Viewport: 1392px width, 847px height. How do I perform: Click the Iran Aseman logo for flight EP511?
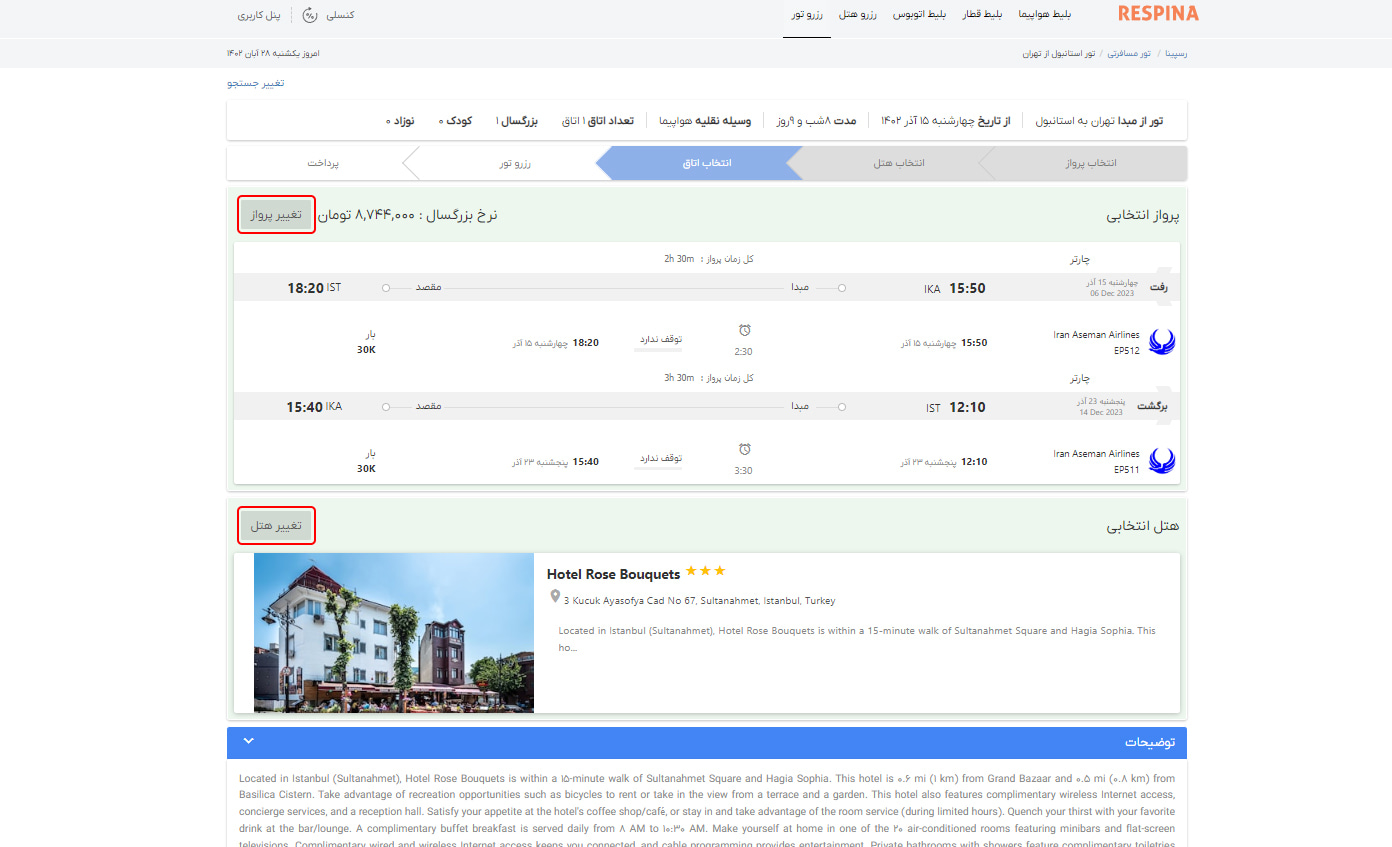(1162, 461)
